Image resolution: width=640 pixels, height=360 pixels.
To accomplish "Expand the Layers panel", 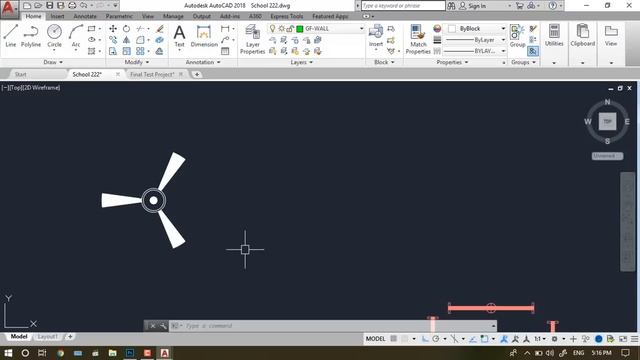I will click(302, 62).
